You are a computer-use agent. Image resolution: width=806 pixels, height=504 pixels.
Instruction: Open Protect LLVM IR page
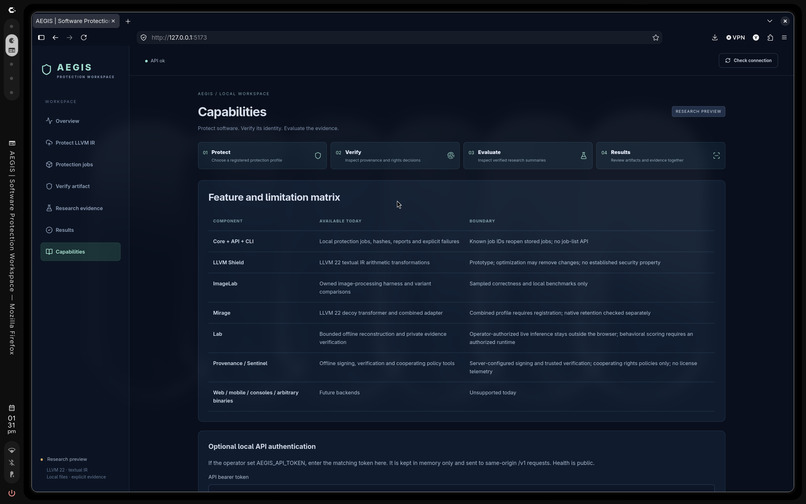click(x=80, y=142)
